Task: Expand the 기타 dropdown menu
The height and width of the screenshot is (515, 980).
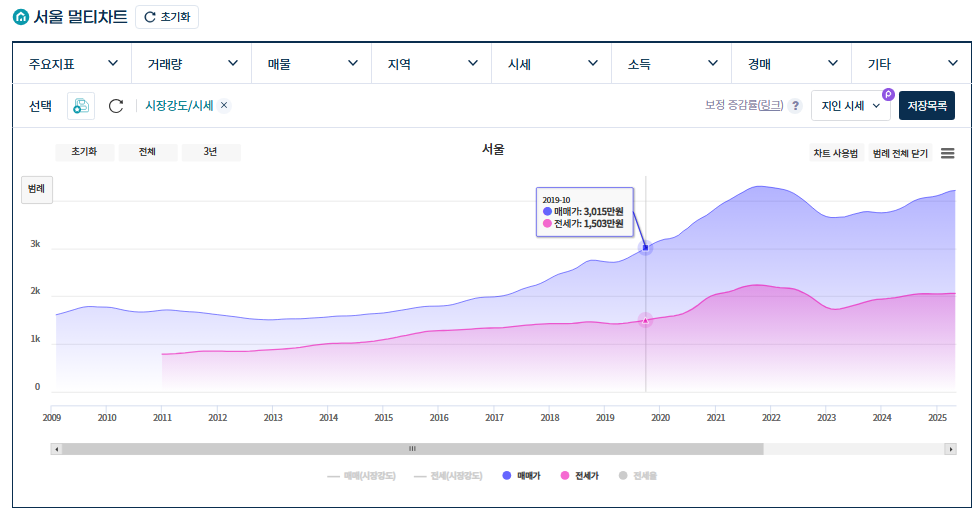Action: pos(912,63)
